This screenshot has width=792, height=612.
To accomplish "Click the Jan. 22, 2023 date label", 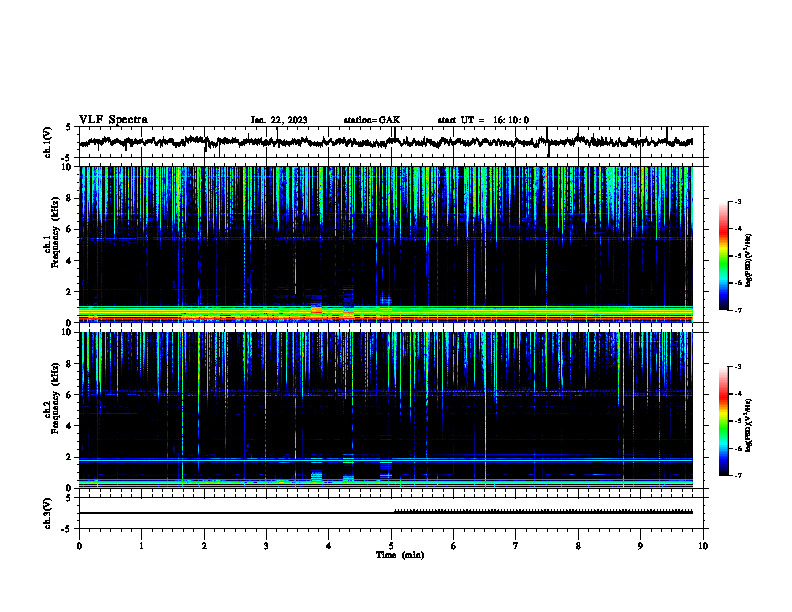I will coord(279,120).
